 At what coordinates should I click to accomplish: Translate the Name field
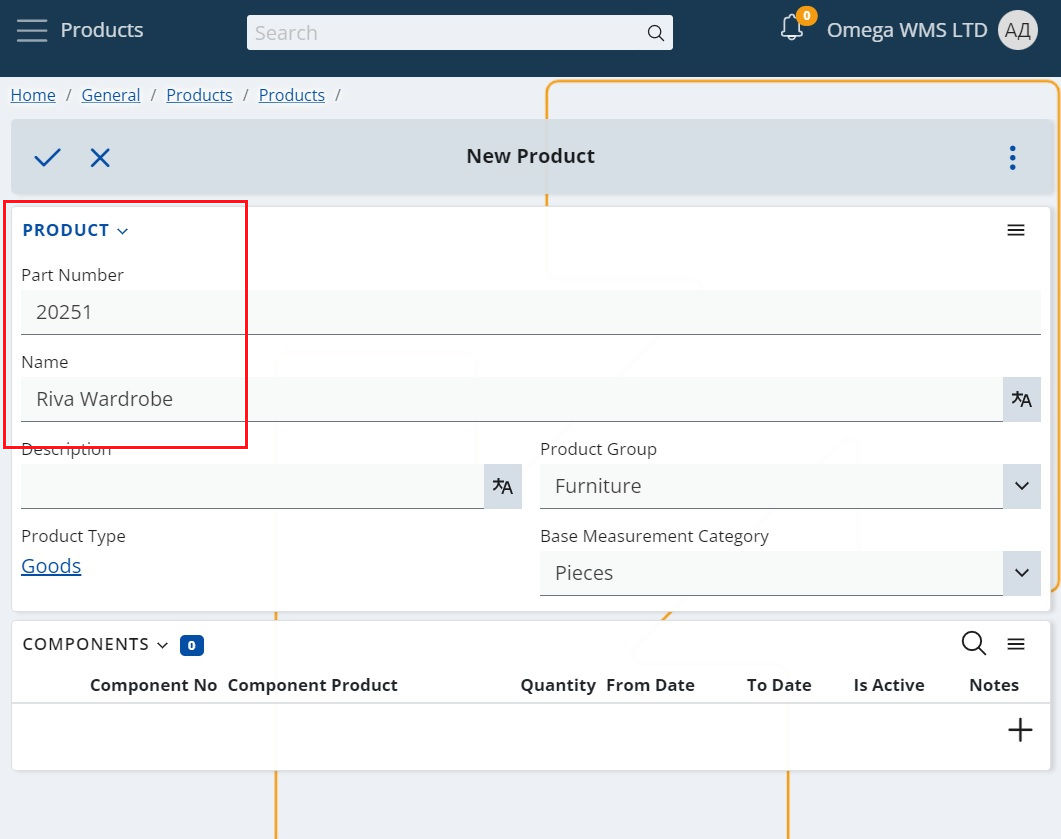[1022, 399]
